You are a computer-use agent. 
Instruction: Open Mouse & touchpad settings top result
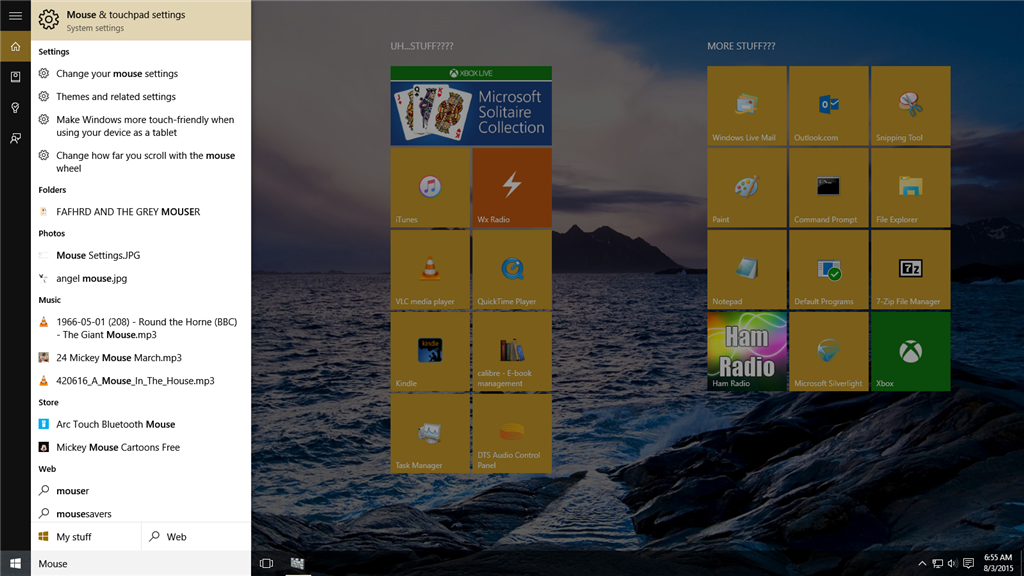click(141, 20)
